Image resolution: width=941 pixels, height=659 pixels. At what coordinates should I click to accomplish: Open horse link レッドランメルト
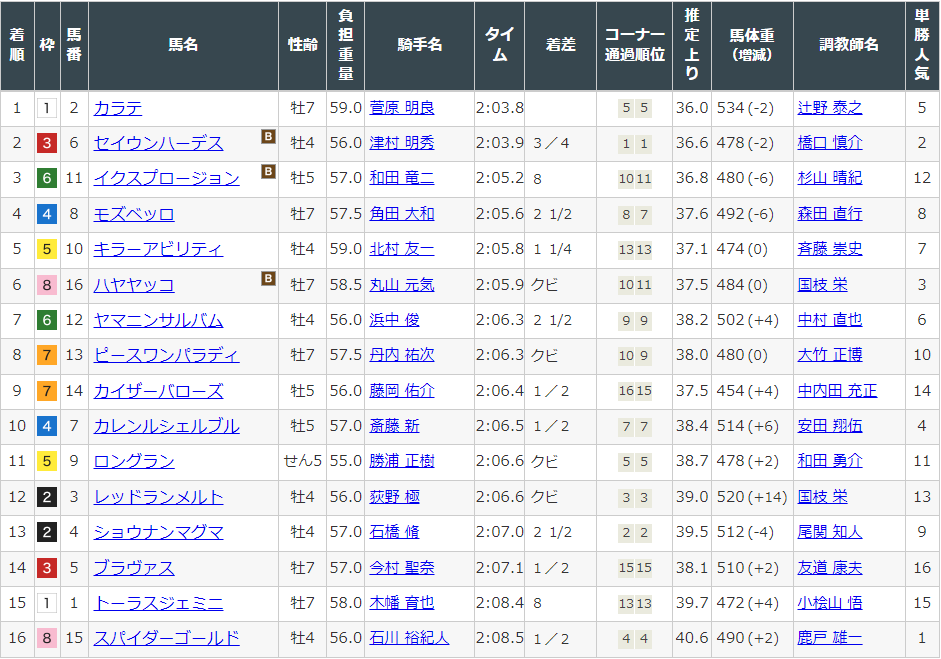pos(158,497)
